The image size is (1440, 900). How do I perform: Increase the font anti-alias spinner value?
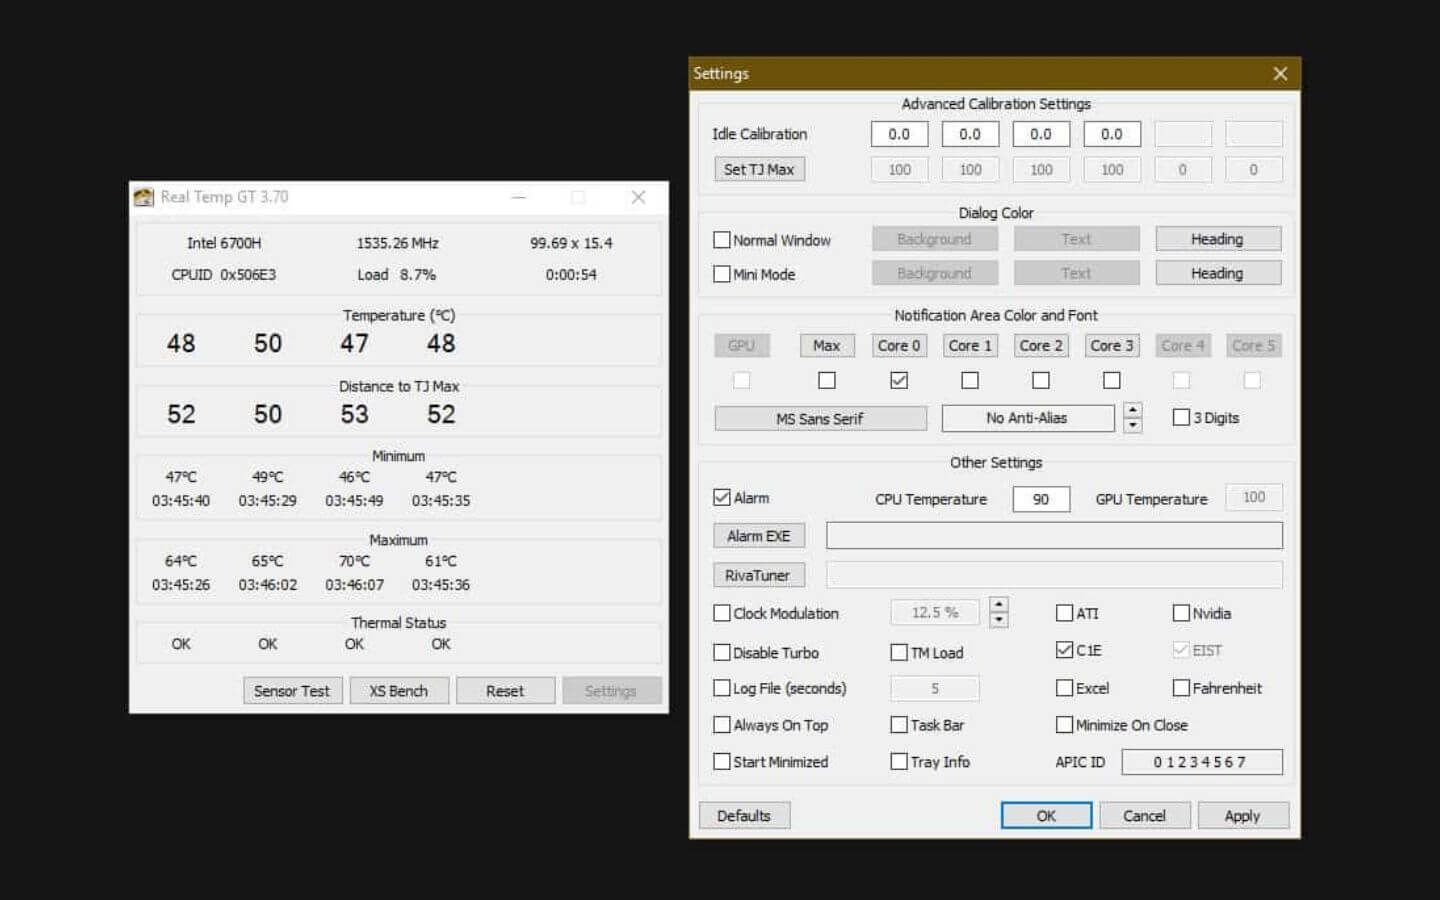[1132, 410]
